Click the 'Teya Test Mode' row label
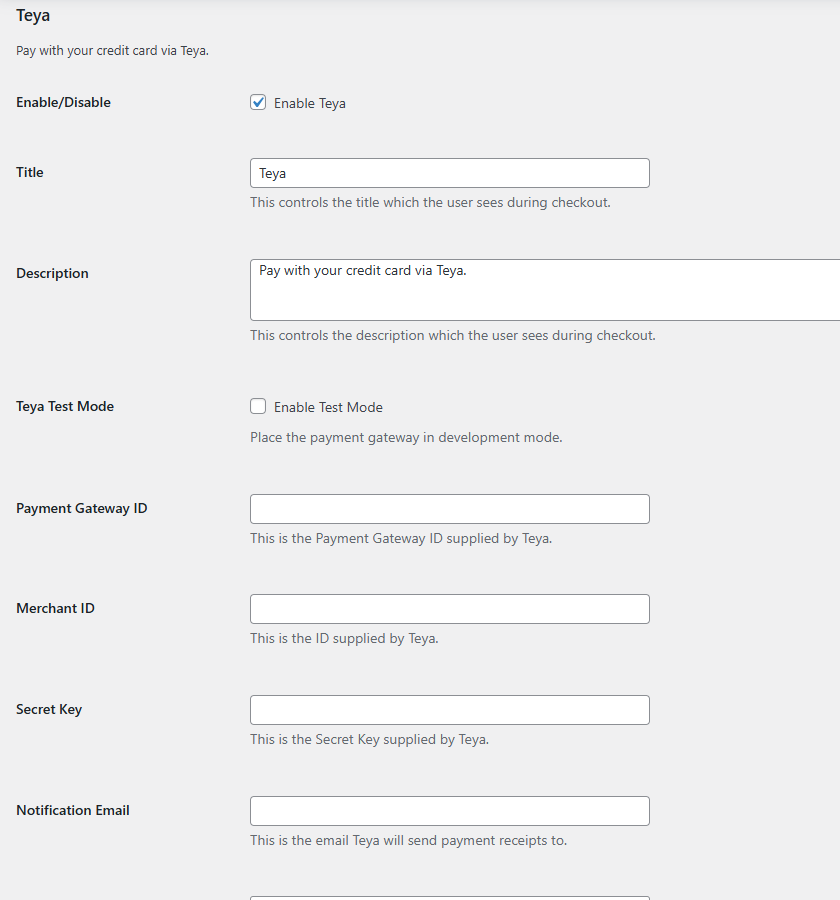840x900 pixels. click(65, 406)
